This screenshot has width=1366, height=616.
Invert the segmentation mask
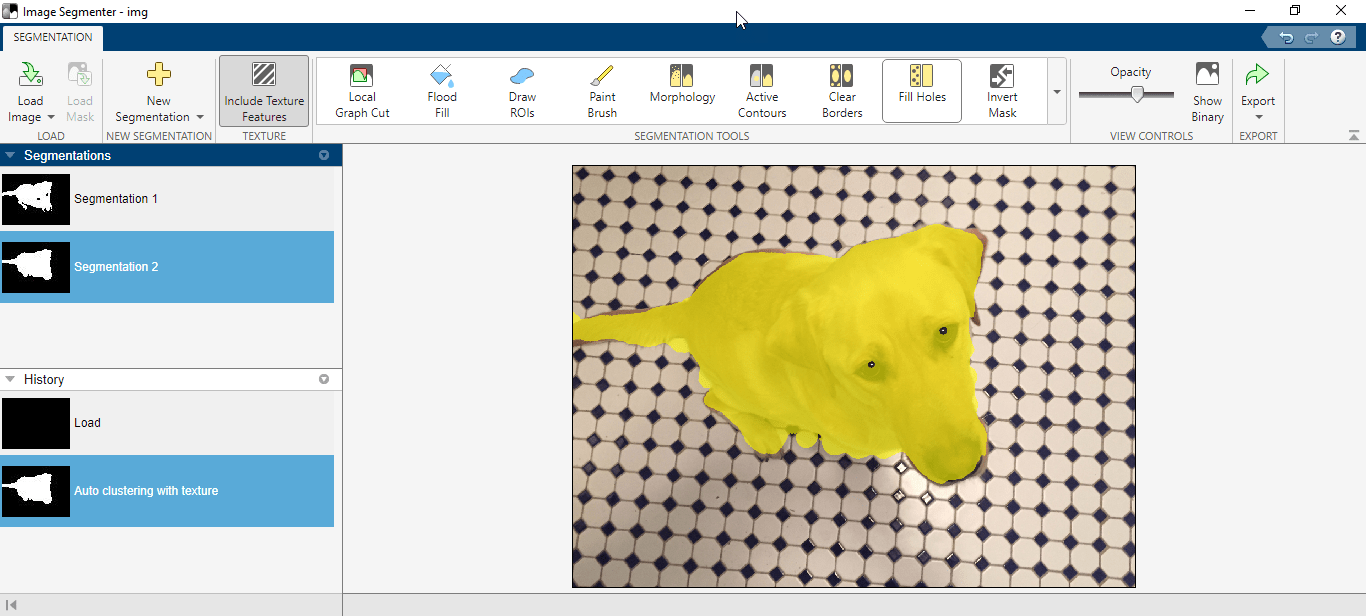click(x=1001, y=90)
